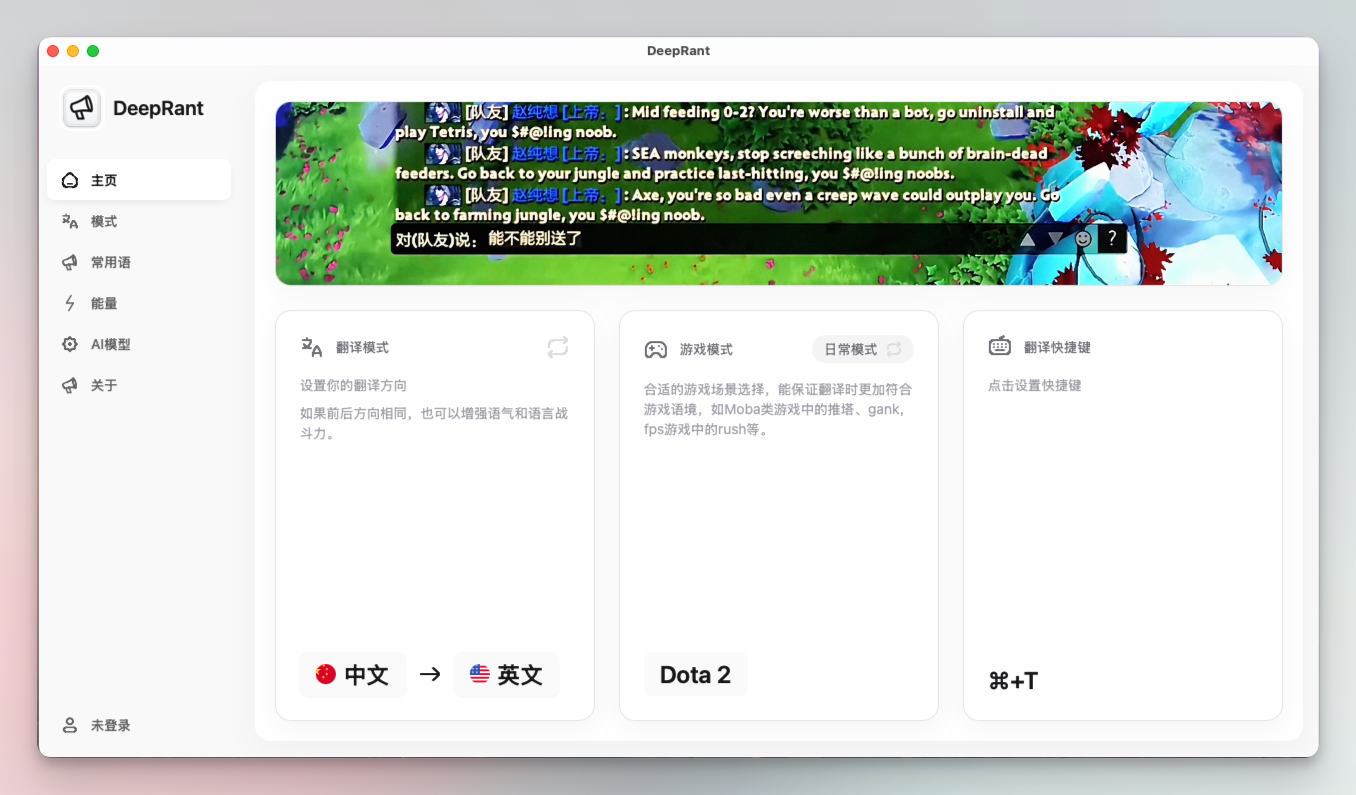Viewport: 1356px width, 795px height.
Task: Open the 中文 source language selector
Action: 353,674
